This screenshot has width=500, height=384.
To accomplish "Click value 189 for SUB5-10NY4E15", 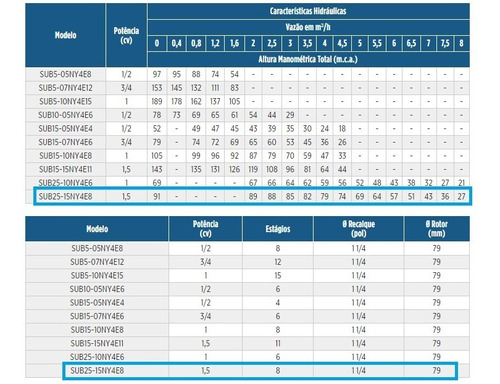I will pos(157,101).
